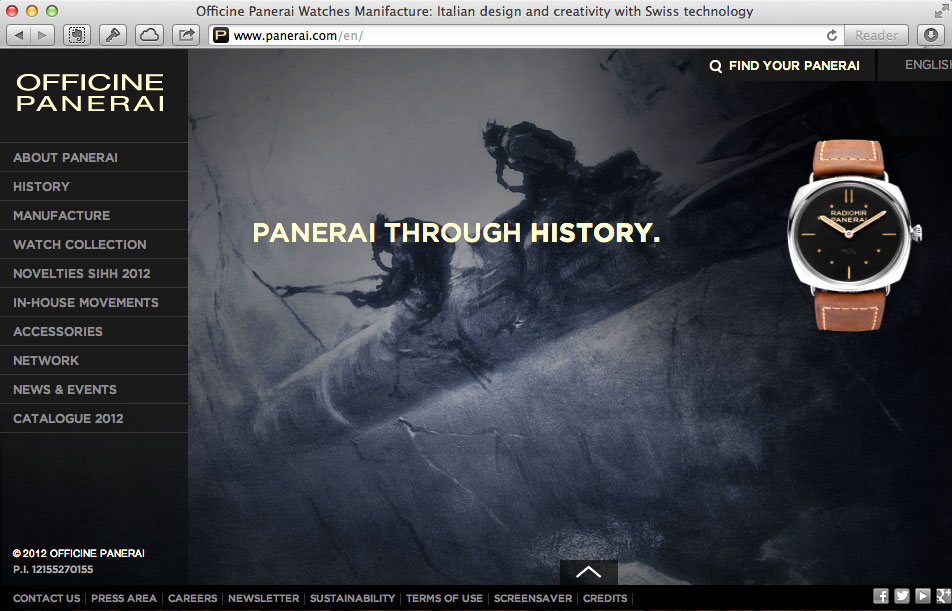Open the Manufacture menu item
The height and width of the screenshot is (611, 952).
tap(94, 216)
